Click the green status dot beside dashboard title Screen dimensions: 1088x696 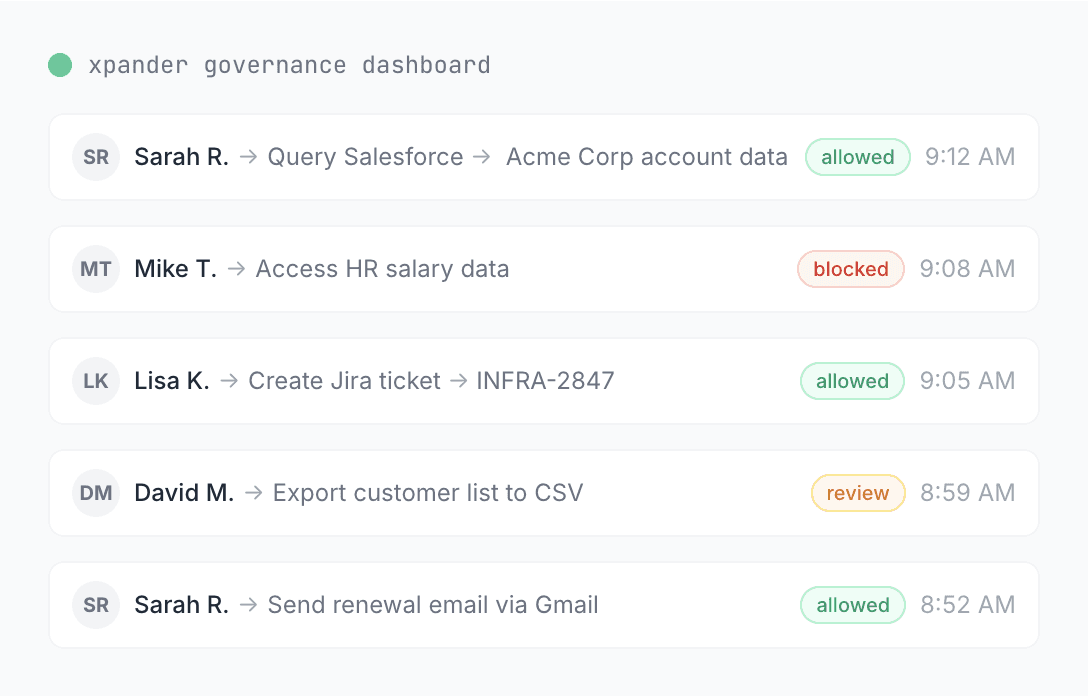pyautogui.click(x=60, y=66)
